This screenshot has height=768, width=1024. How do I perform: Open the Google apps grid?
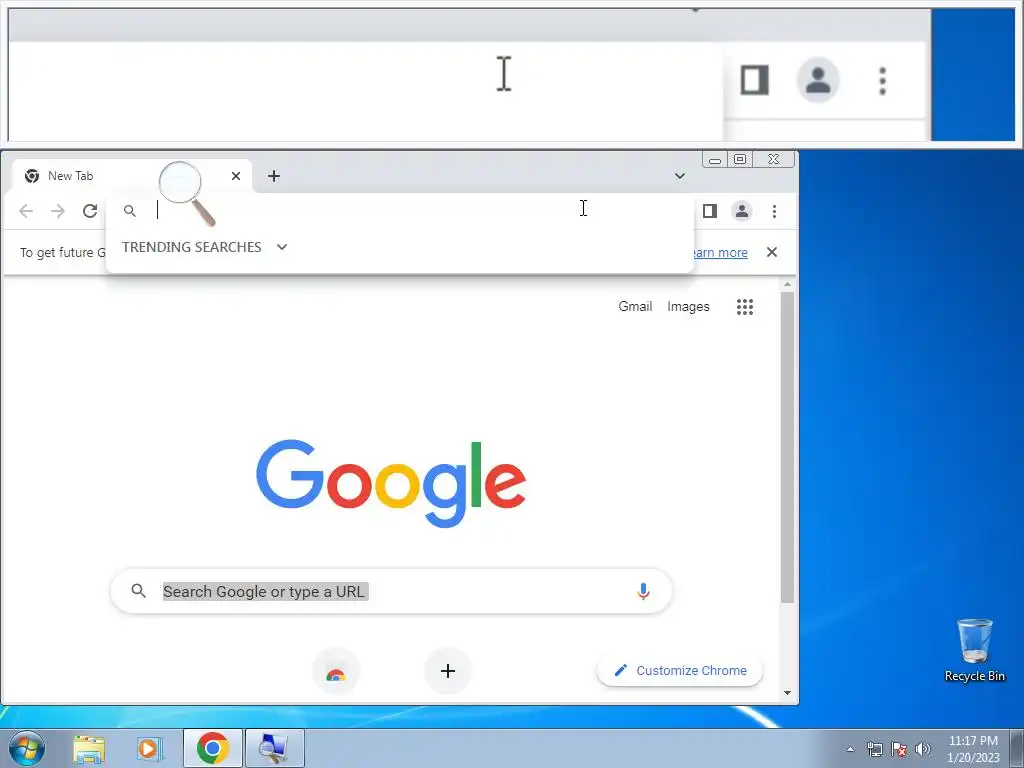(745, 307)
